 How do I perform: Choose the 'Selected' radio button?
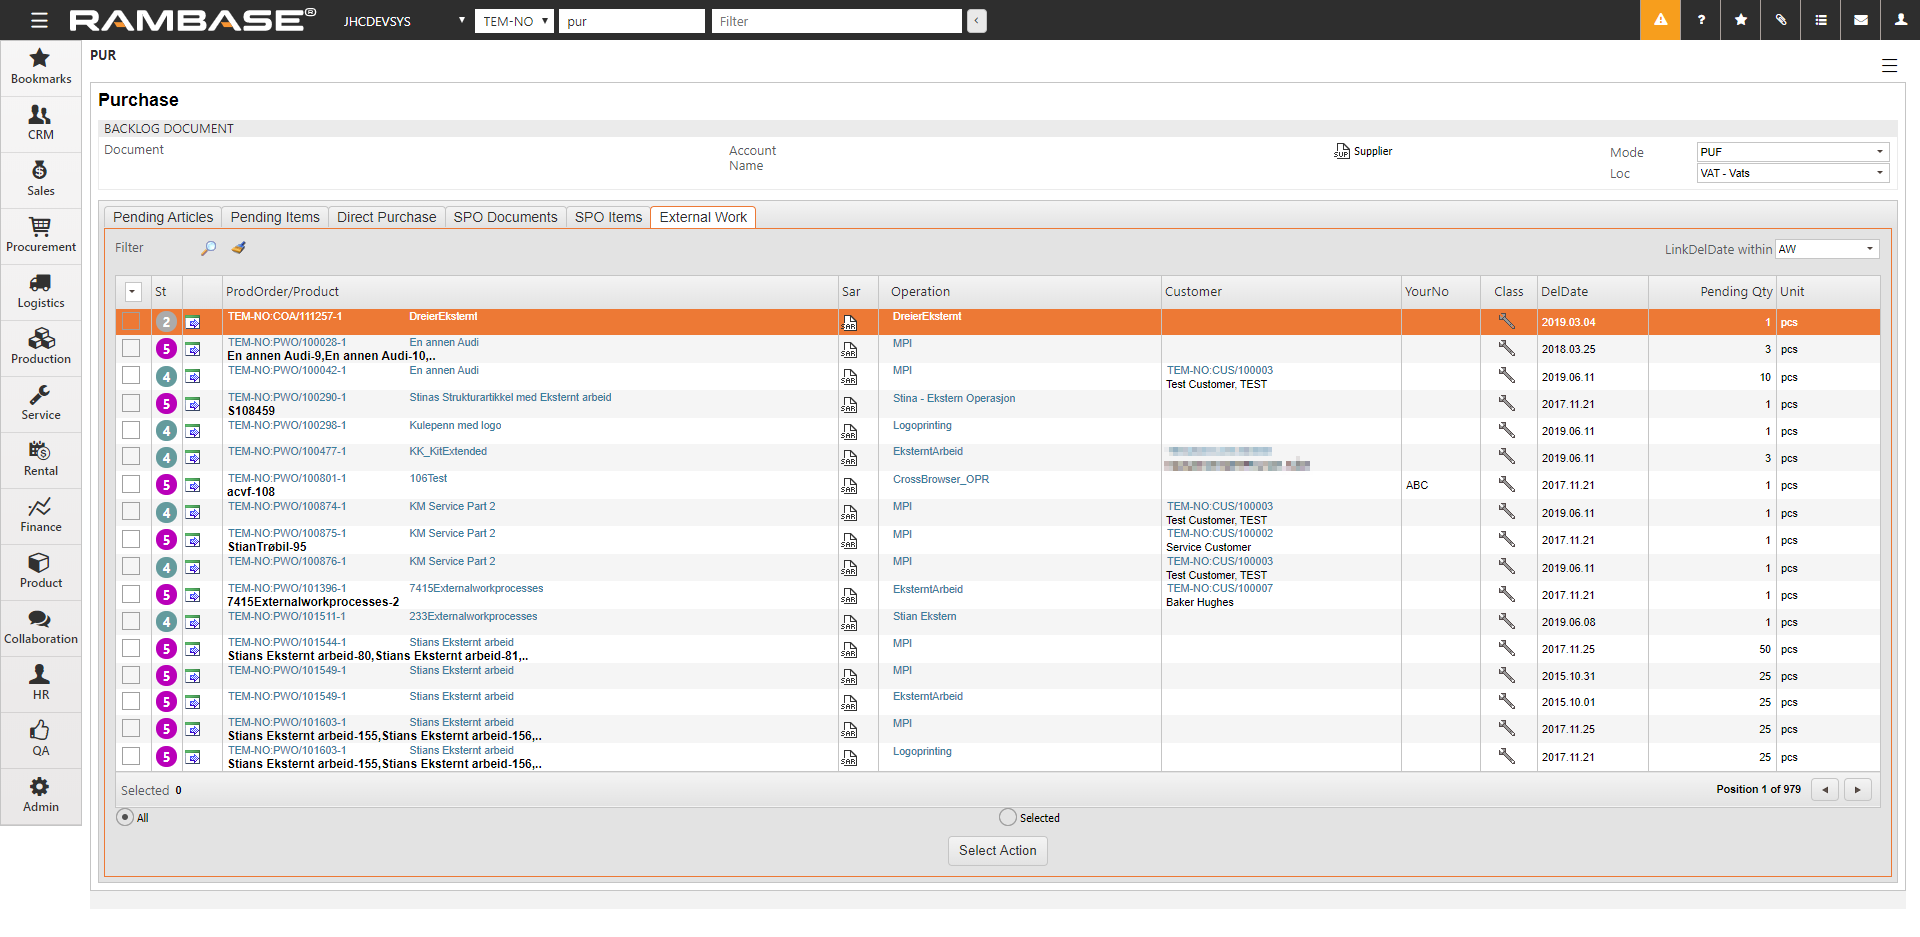click(1008, 817)
